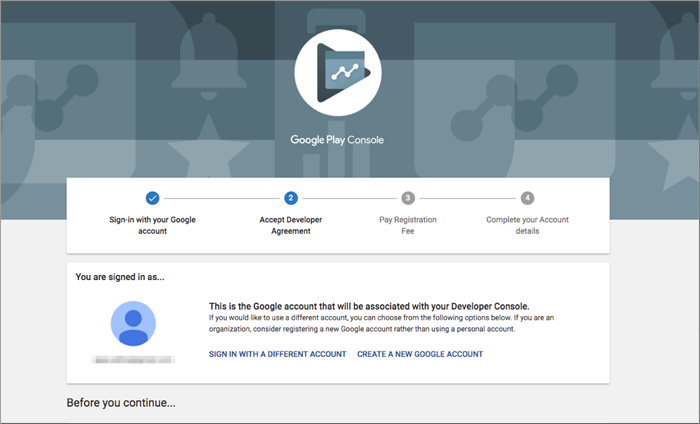This screenshot has height=424, width=700.
Task: Select the step 3 number circle
Action: click(x=407, y=198)
